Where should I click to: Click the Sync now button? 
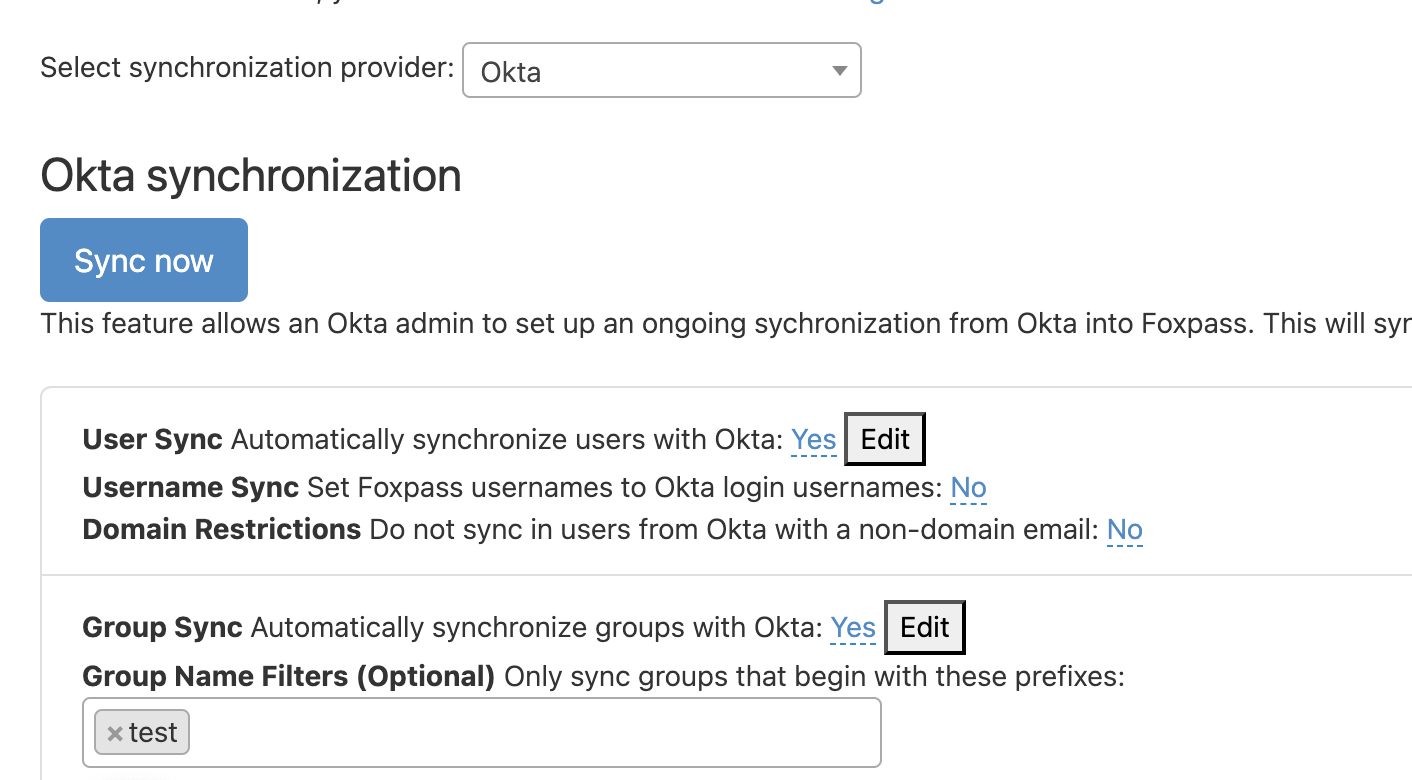point(144,260)
